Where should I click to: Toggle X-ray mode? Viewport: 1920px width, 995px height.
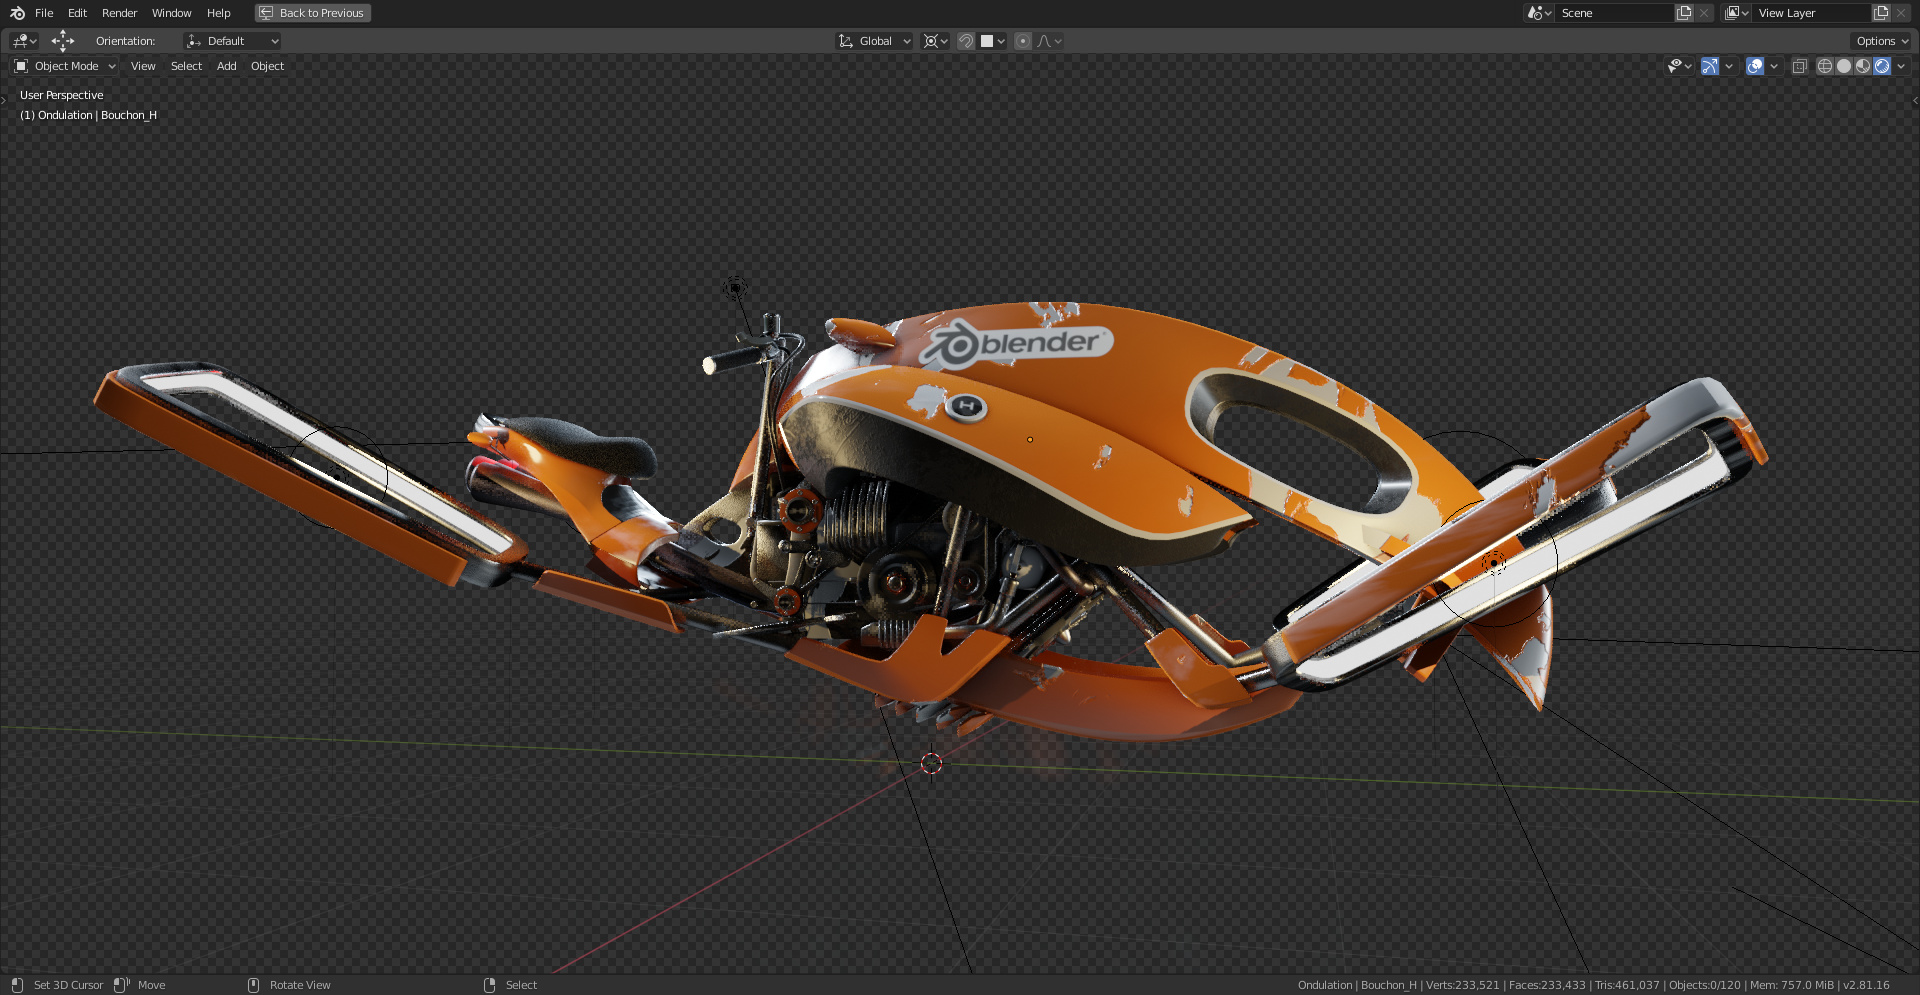(x=1799, y=66)
